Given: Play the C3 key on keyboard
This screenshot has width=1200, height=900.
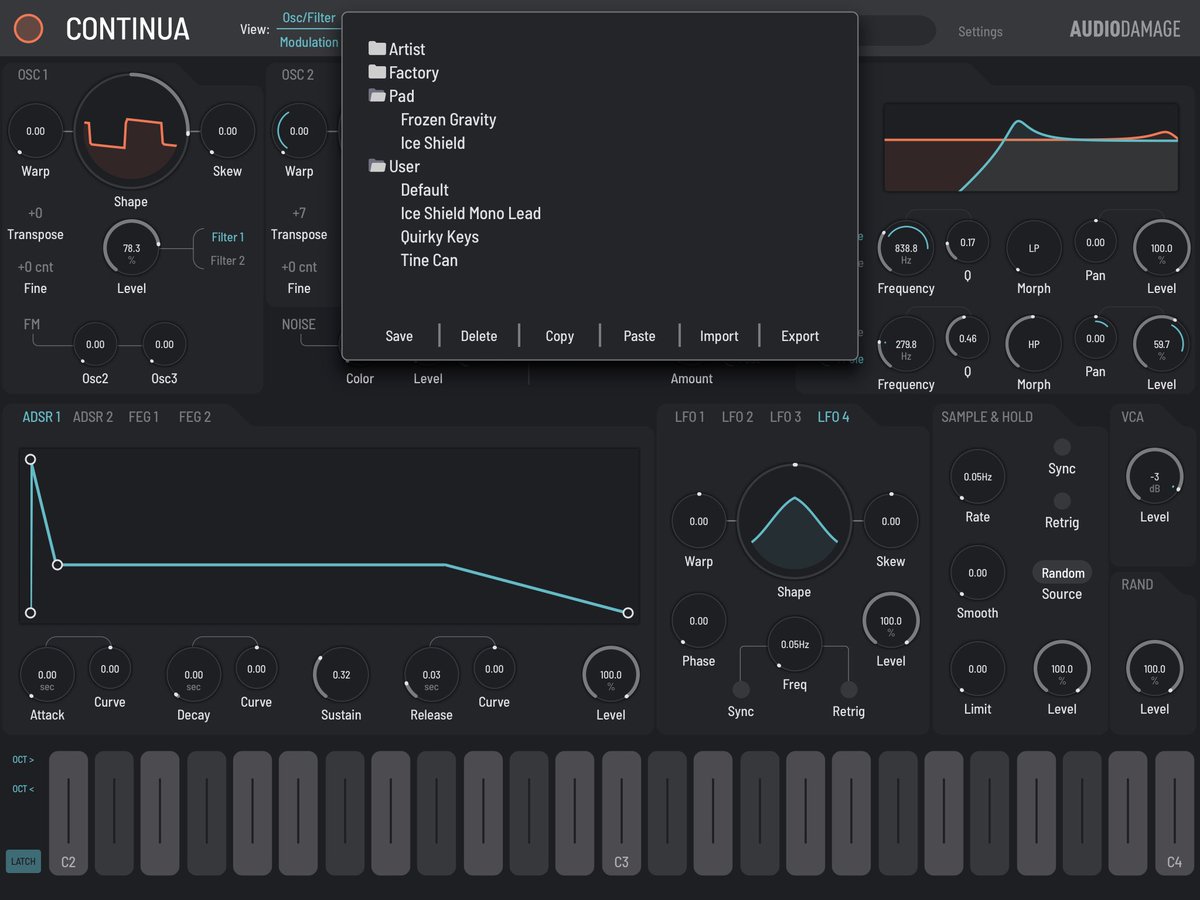Looking at the screenshot, I should point(621,813).
